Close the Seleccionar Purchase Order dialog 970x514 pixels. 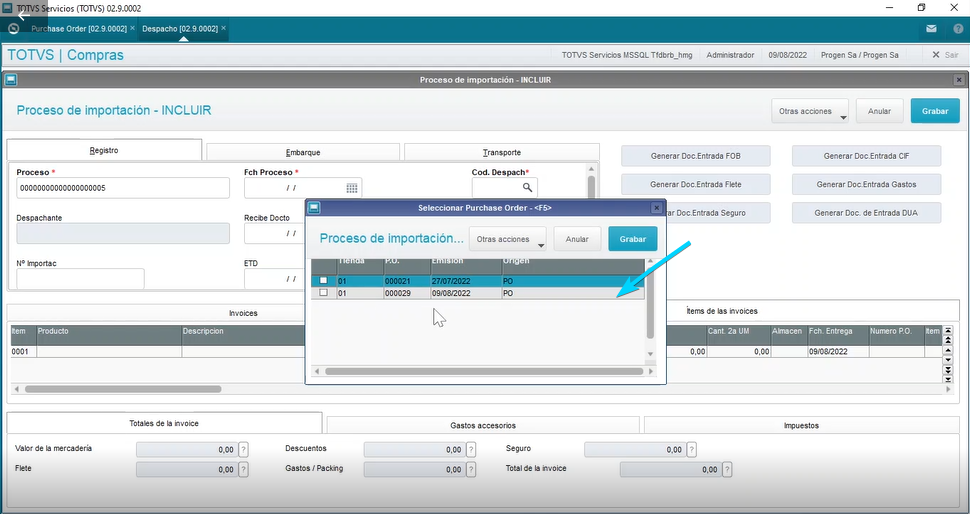[657, 208]
